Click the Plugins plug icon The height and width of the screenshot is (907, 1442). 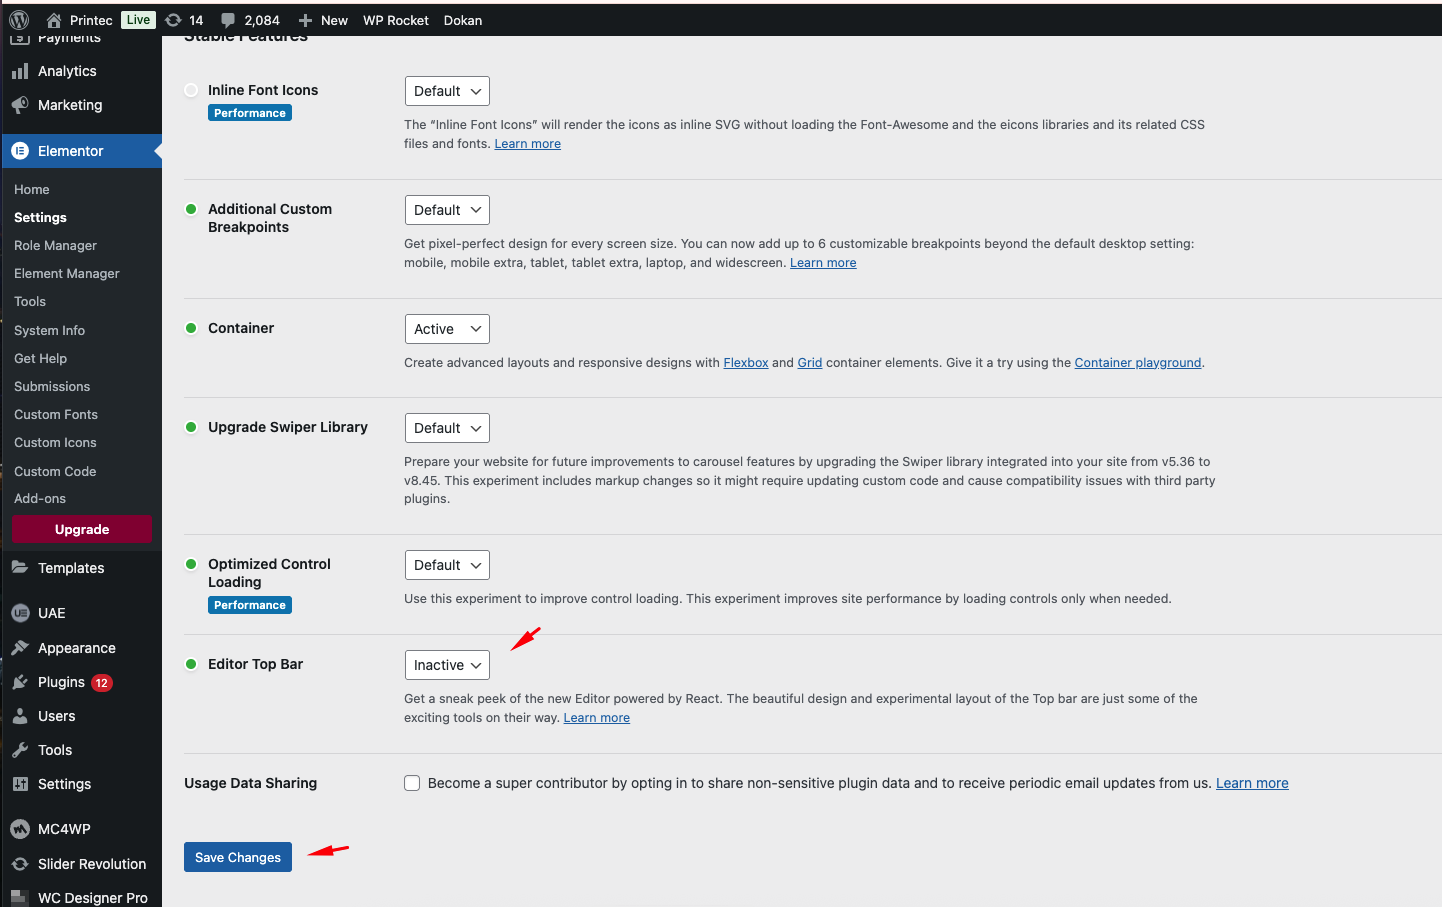click(x=20, y=682)
